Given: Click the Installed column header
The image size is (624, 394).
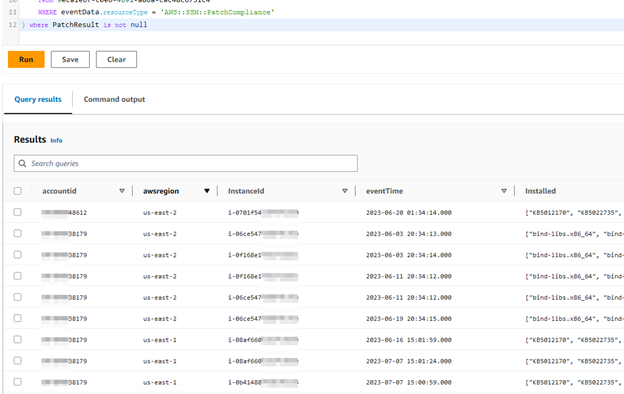Looking at the screenshot, I should click(x=540, y=191).
